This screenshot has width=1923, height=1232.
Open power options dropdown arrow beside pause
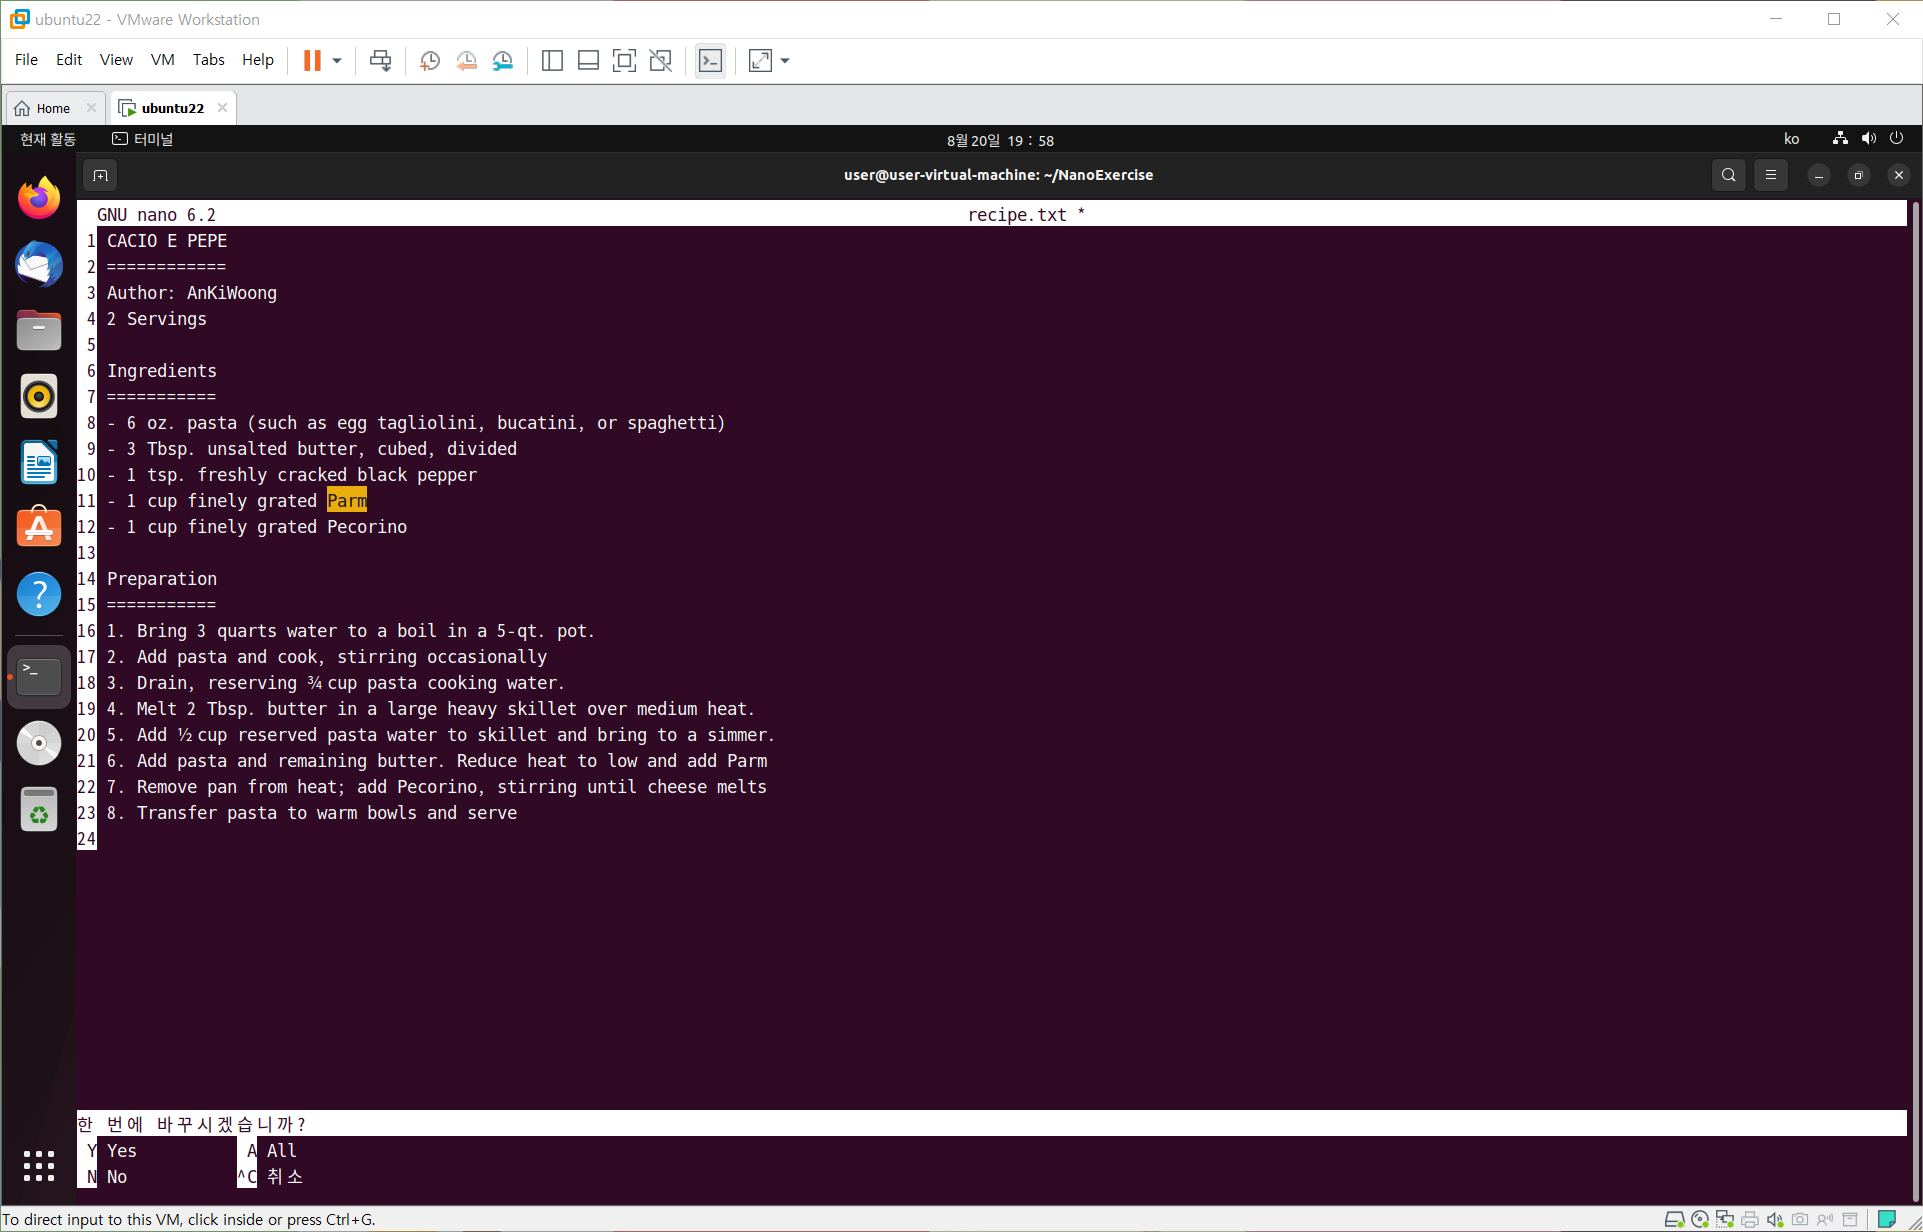pos(337,61)
